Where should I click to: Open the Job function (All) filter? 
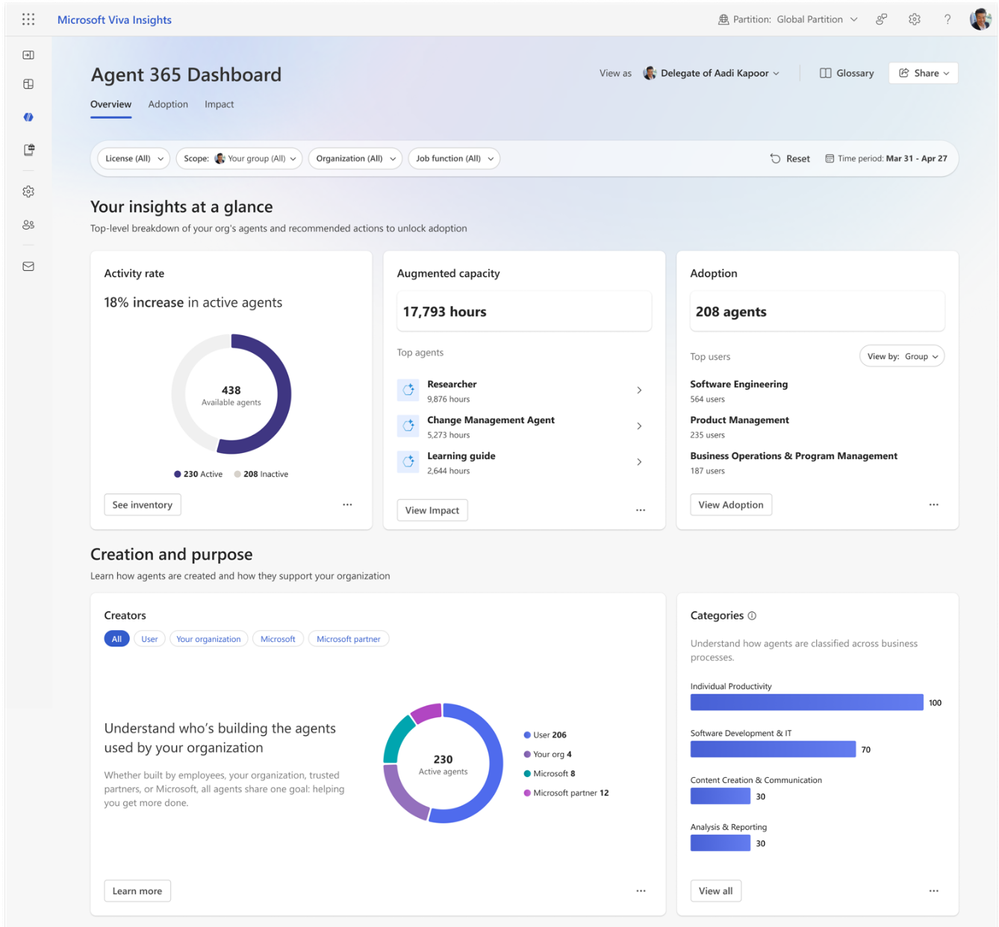tap(454, 159)
